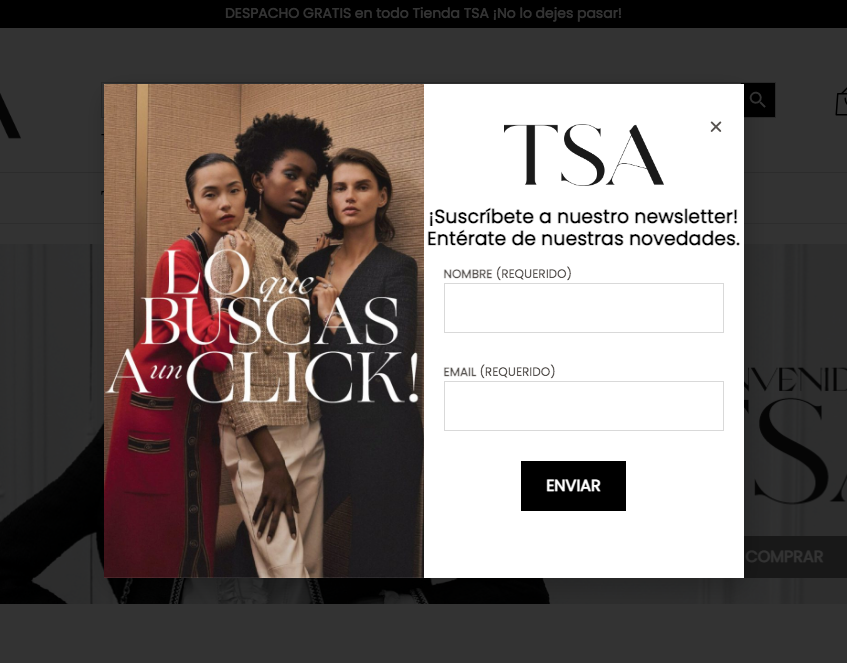Click the NOMBRE (REQUERIDO) label
Screen dimensions: 847x663
click(x=507, y=273)
